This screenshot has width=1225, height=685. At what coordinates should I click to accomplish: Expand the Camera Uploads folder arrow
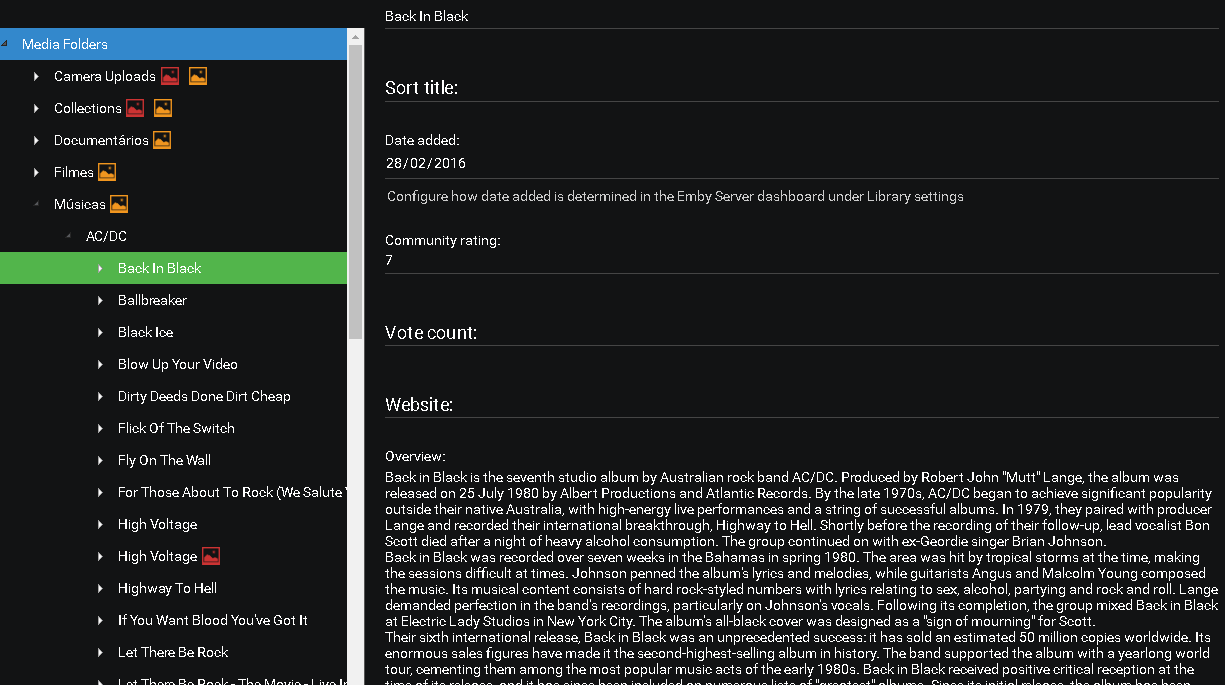36,76
